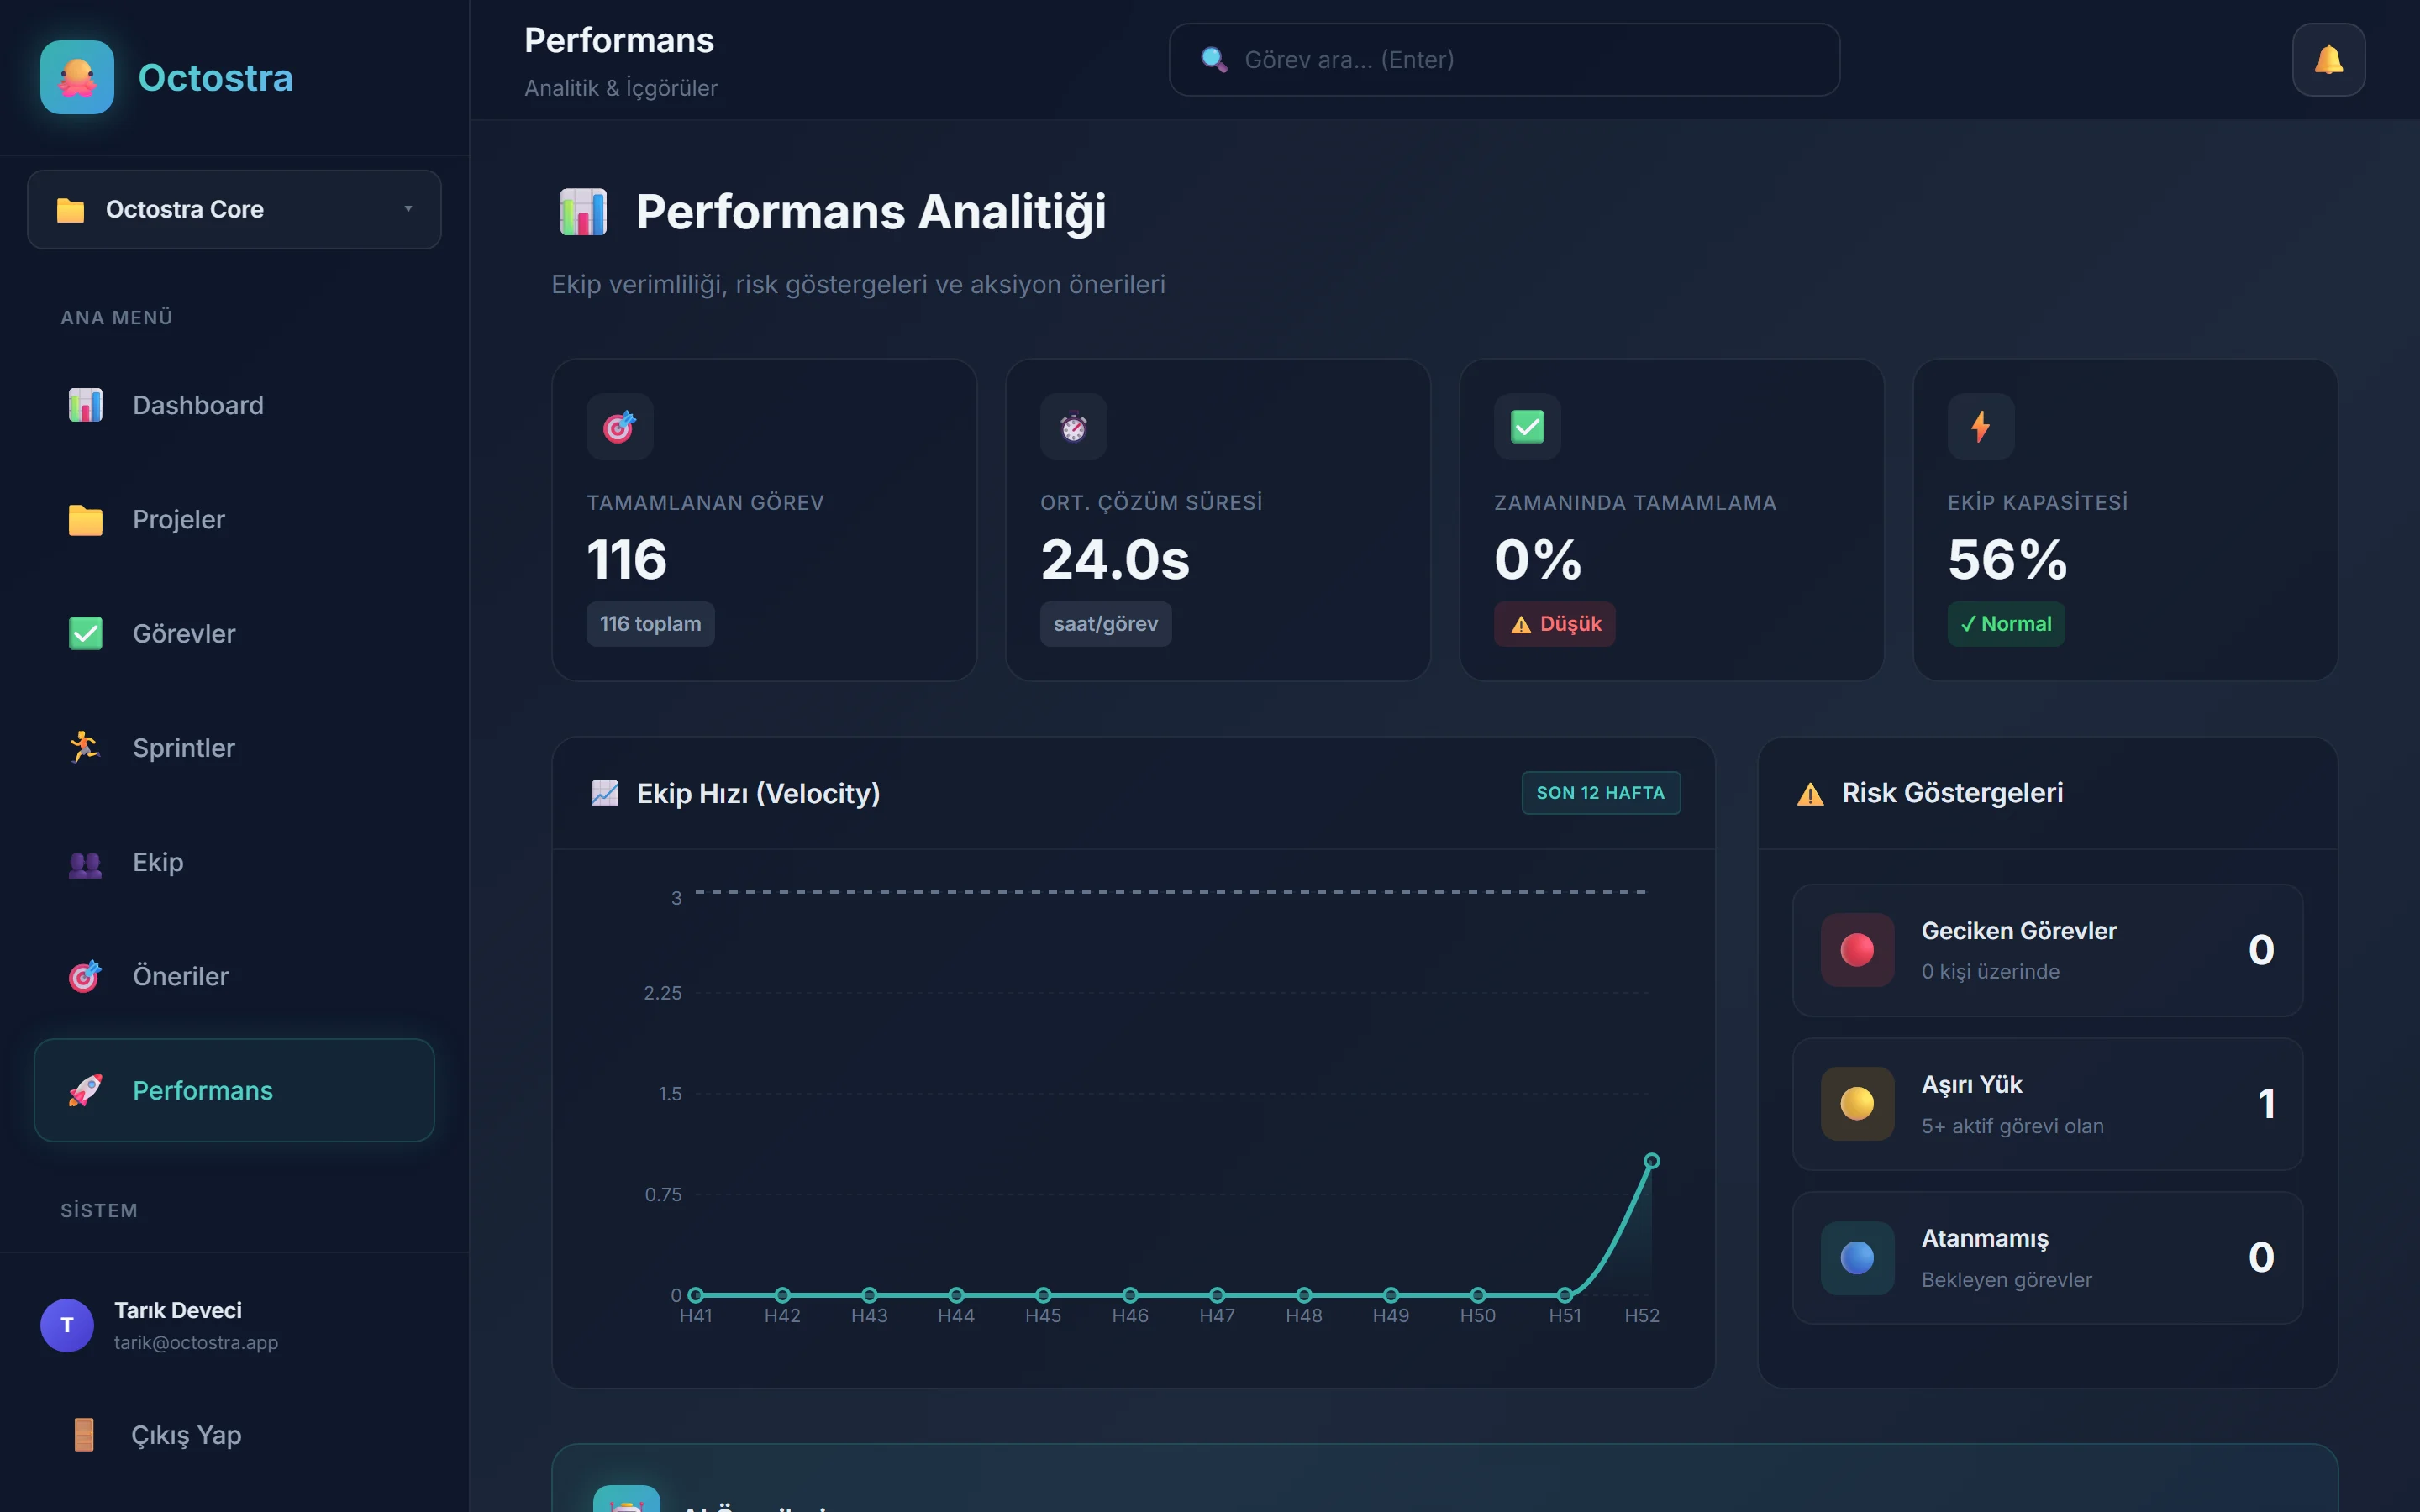Click the Zamanında Tamamlama checkmark icon
The image size is (2420, 1512).
[x=1527, y=427]
